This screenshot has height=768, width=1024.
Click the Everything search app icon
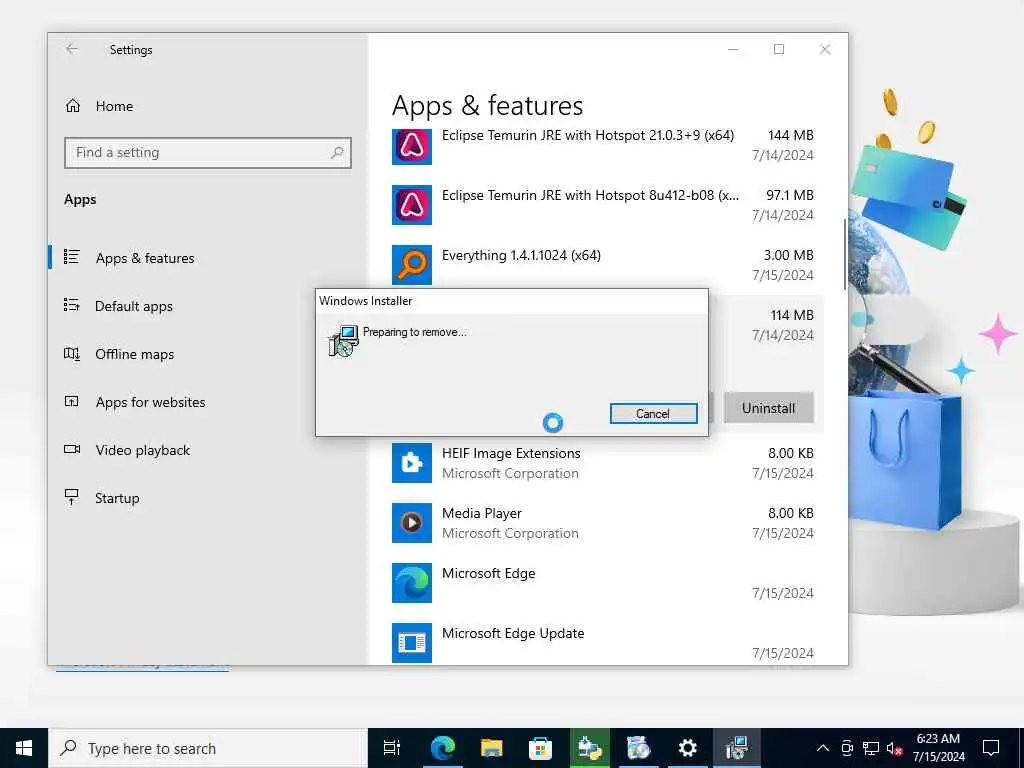pos(411,264)
